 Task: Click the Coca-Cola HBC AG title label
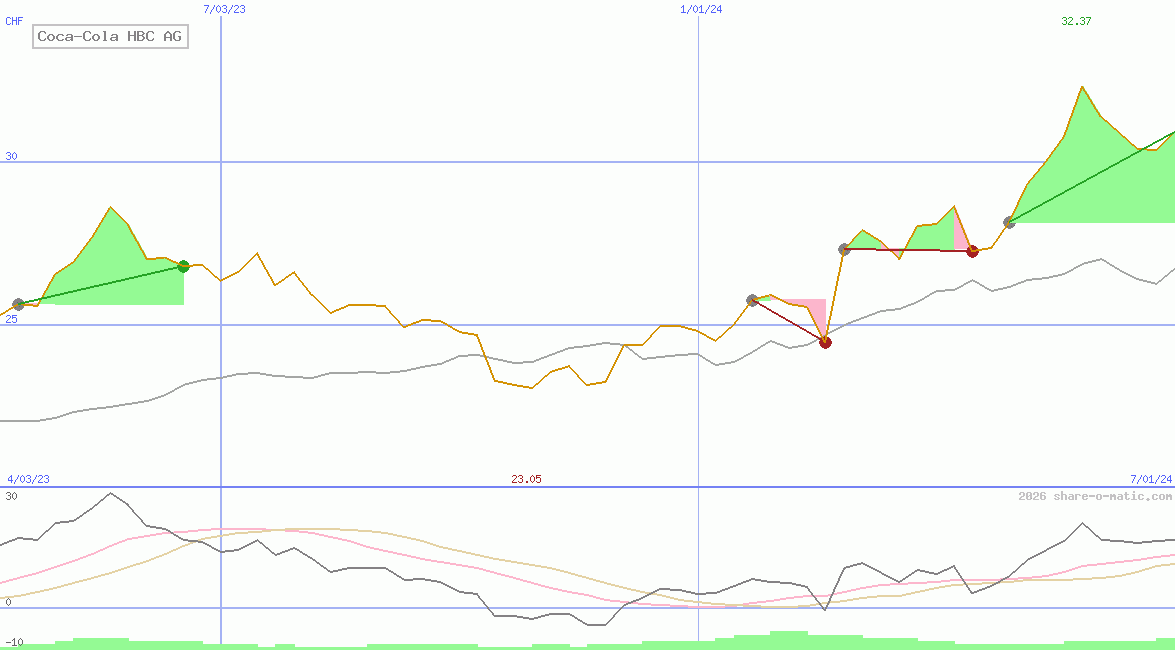pos(110,37)
